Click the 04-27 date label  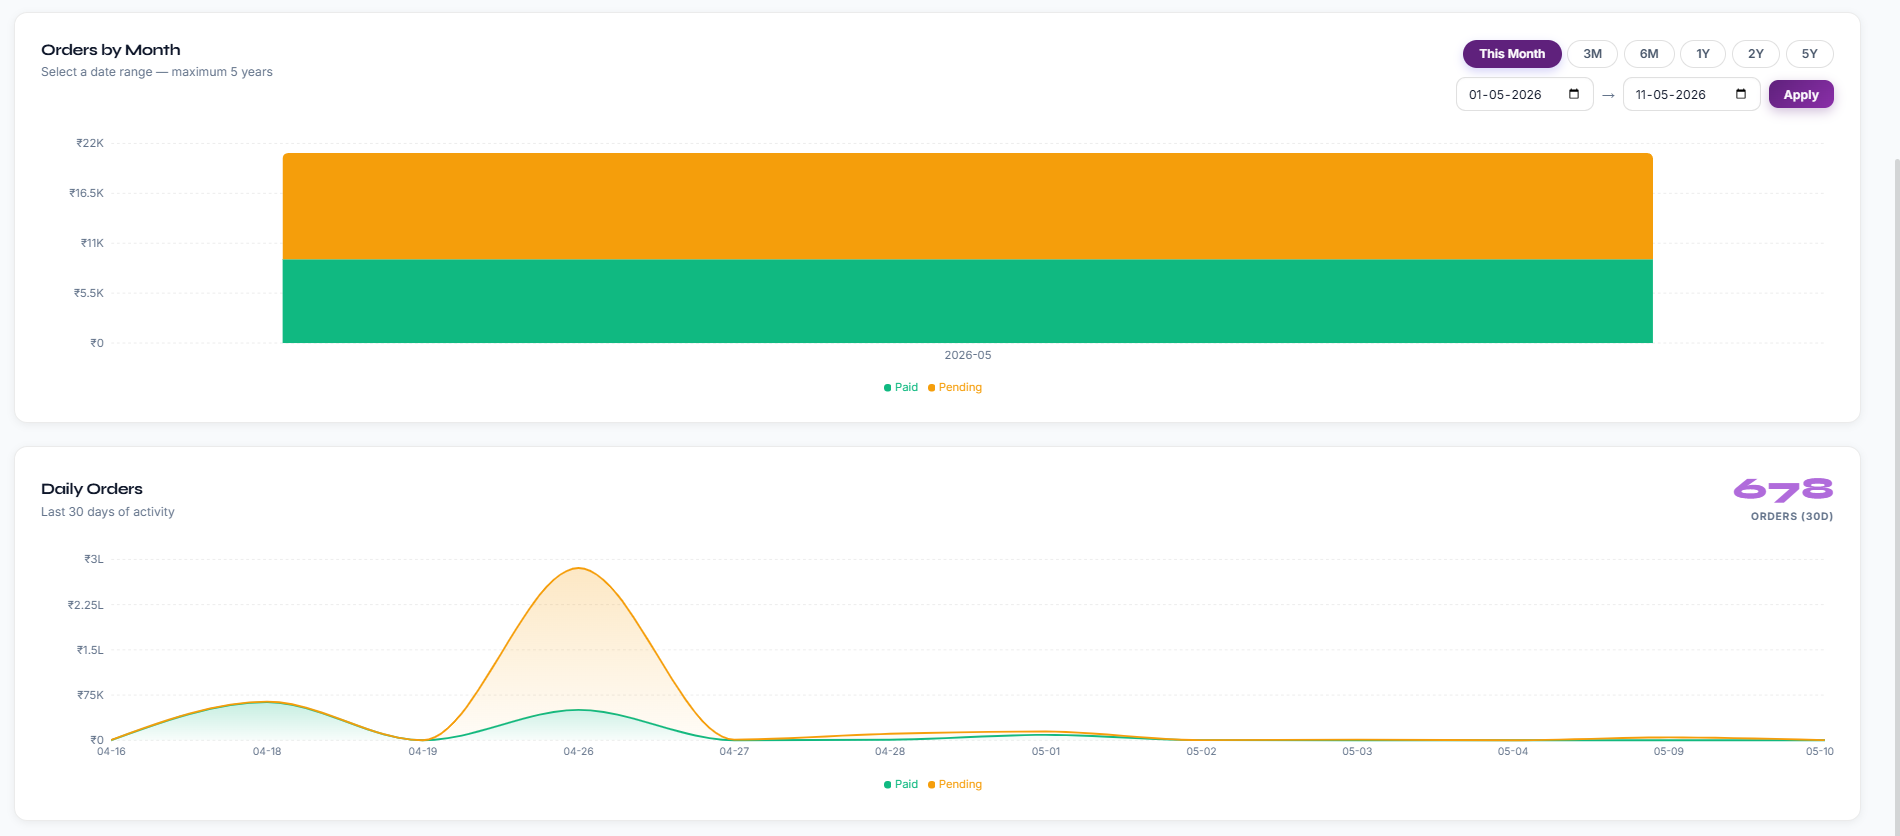click(x=734, y=751)
